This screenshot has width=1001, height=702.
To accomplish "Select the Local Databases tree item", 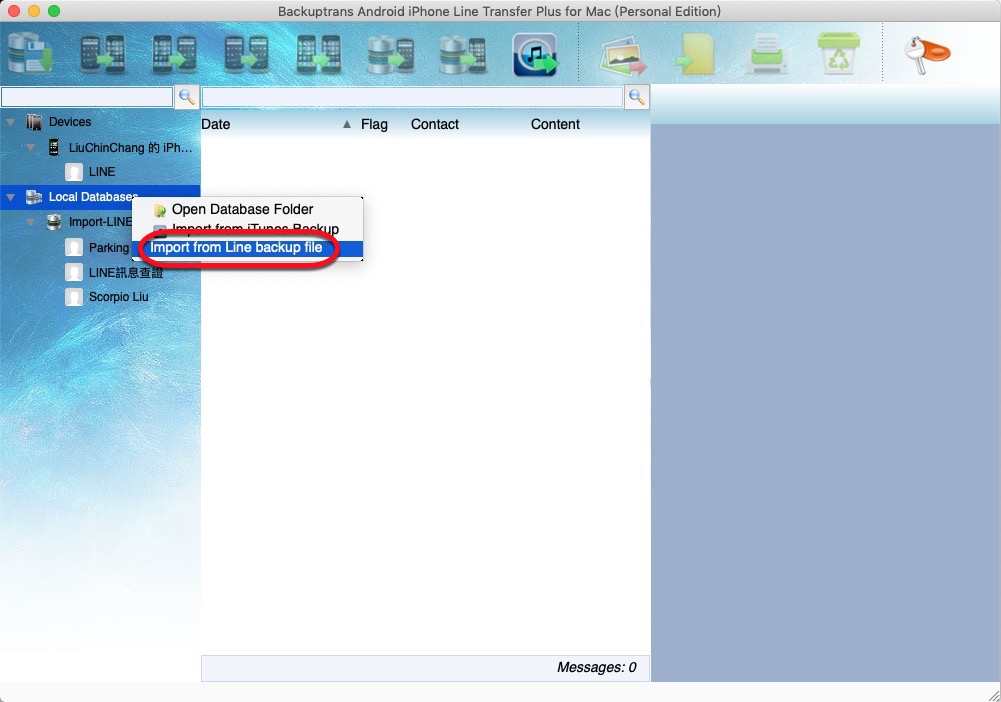I will 93,197.
